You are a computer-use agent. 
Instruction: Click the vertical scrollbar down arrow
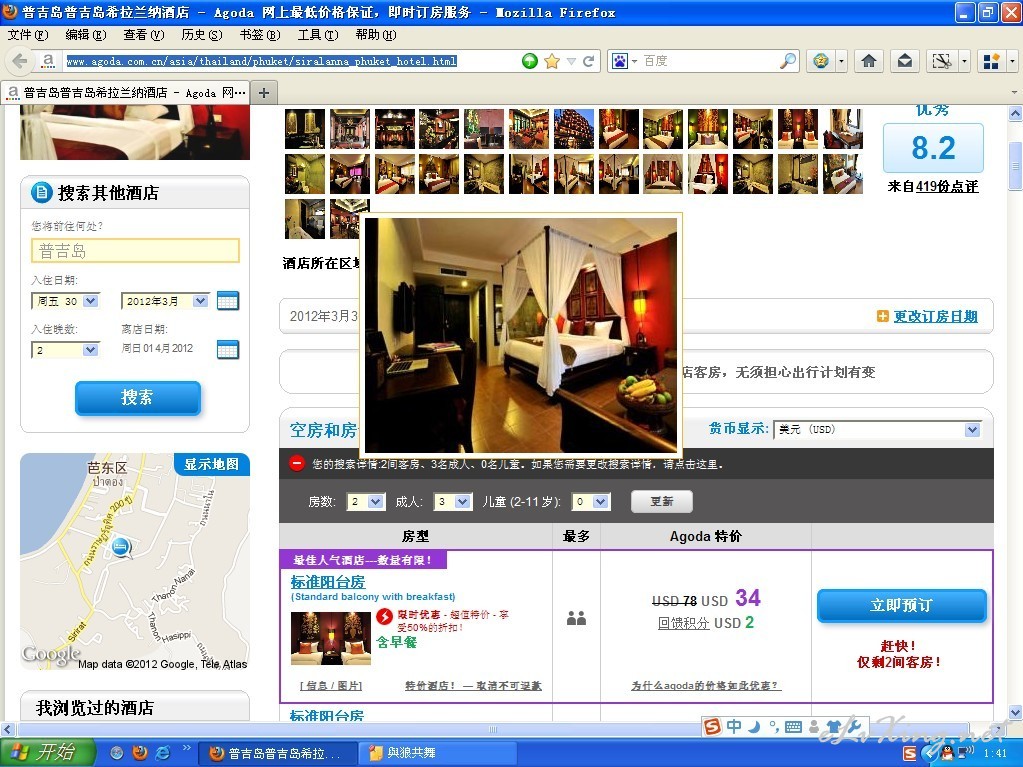click(1015, 712)
